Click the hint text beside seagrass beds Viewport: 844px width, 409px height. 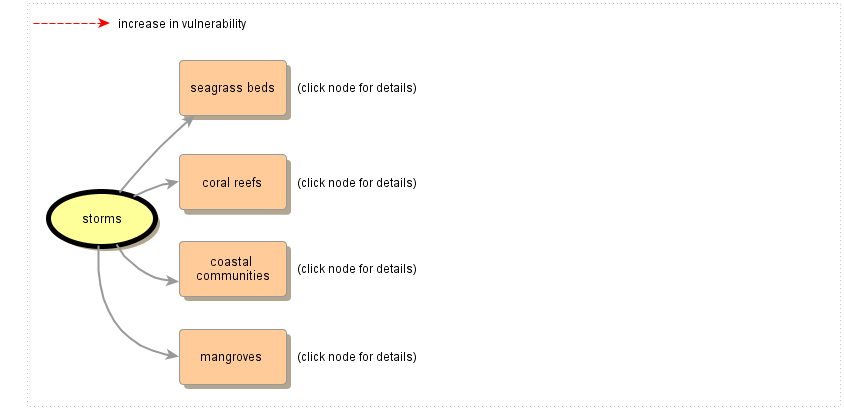(356, 88)
